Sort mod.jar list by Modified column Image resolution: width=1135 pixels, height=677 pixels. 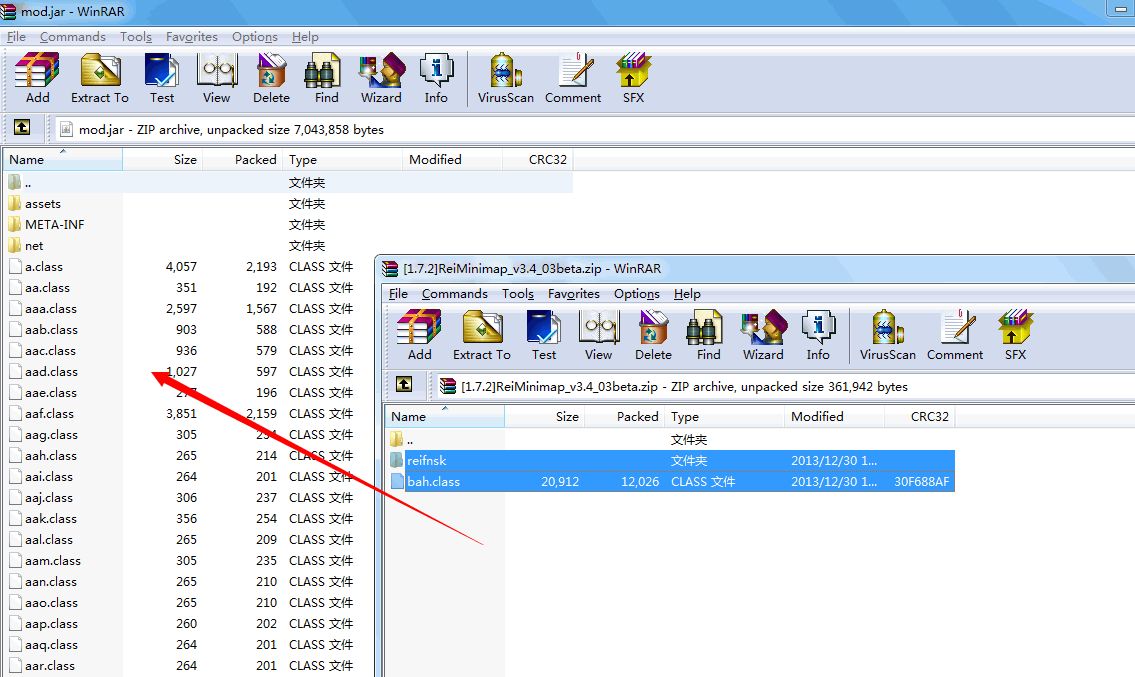tap(452, 159)
